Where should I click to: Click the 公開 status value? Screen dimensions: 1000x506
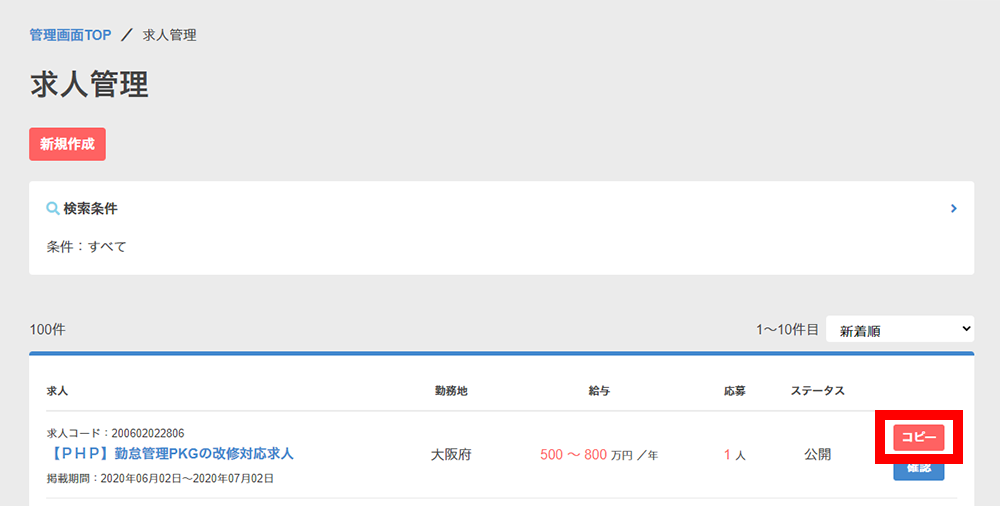click(x=817, y=455)
